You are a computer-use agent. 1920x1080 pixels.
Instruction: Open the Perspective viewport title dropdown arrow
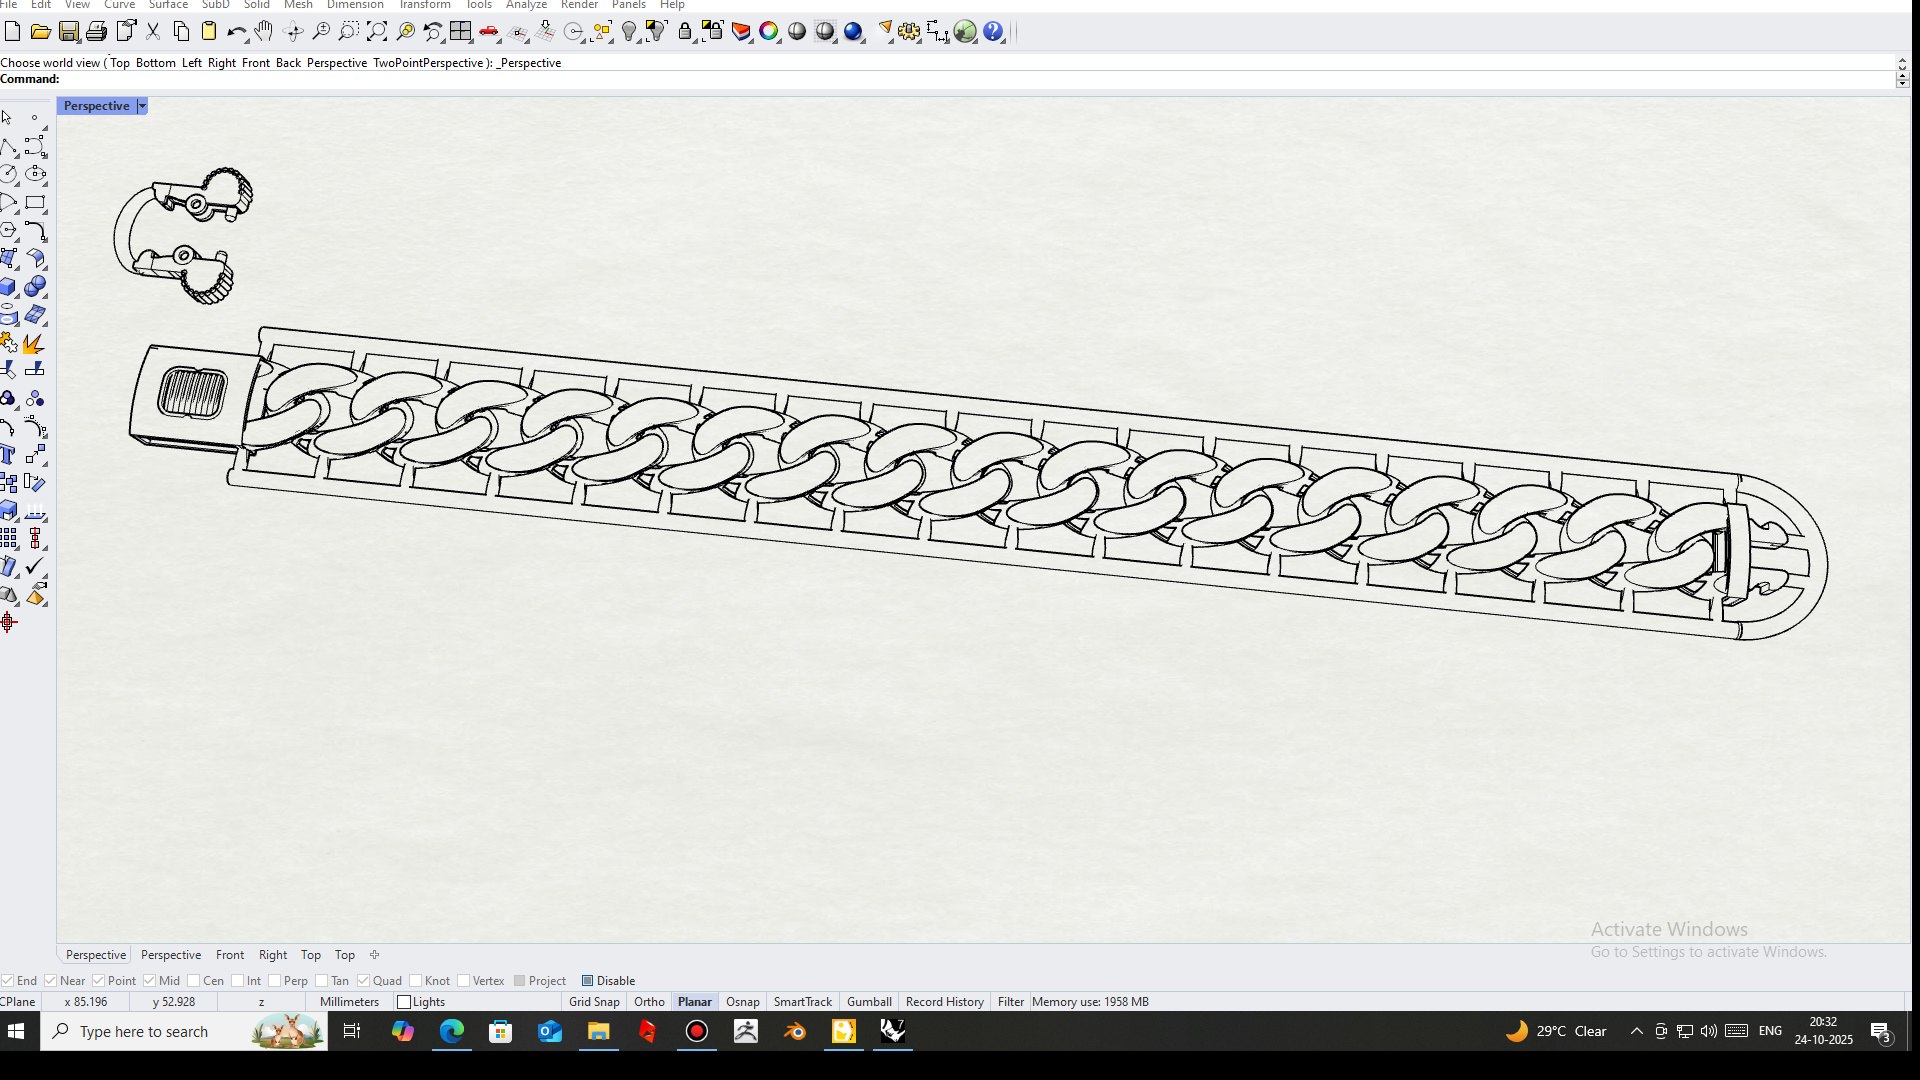[142, 106]
